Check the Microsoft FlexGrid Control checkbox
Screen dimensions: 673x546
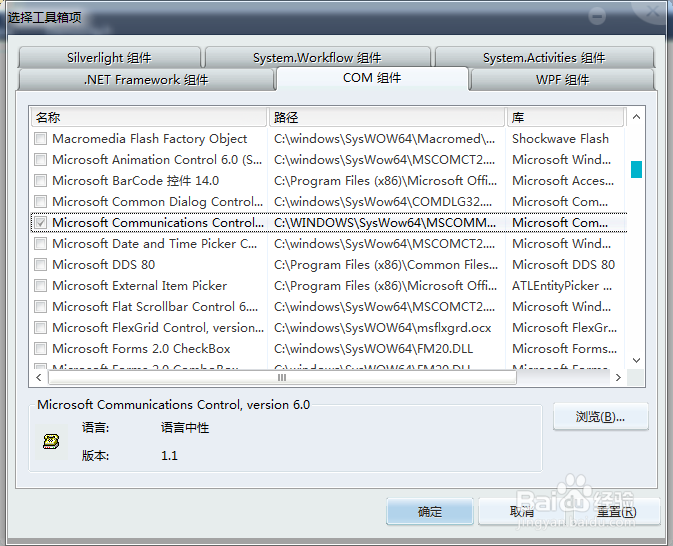(x=40, y=328)
